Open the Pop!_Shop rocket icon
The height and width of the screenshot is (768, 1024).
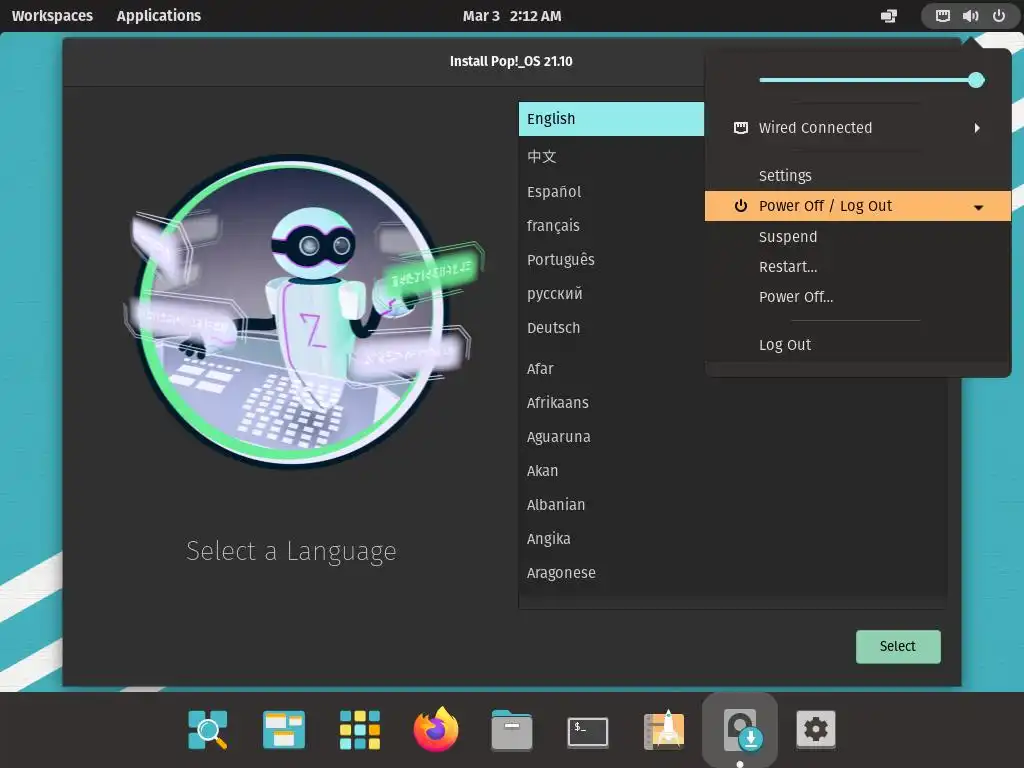pyautogui.click(x=664, y=729)
